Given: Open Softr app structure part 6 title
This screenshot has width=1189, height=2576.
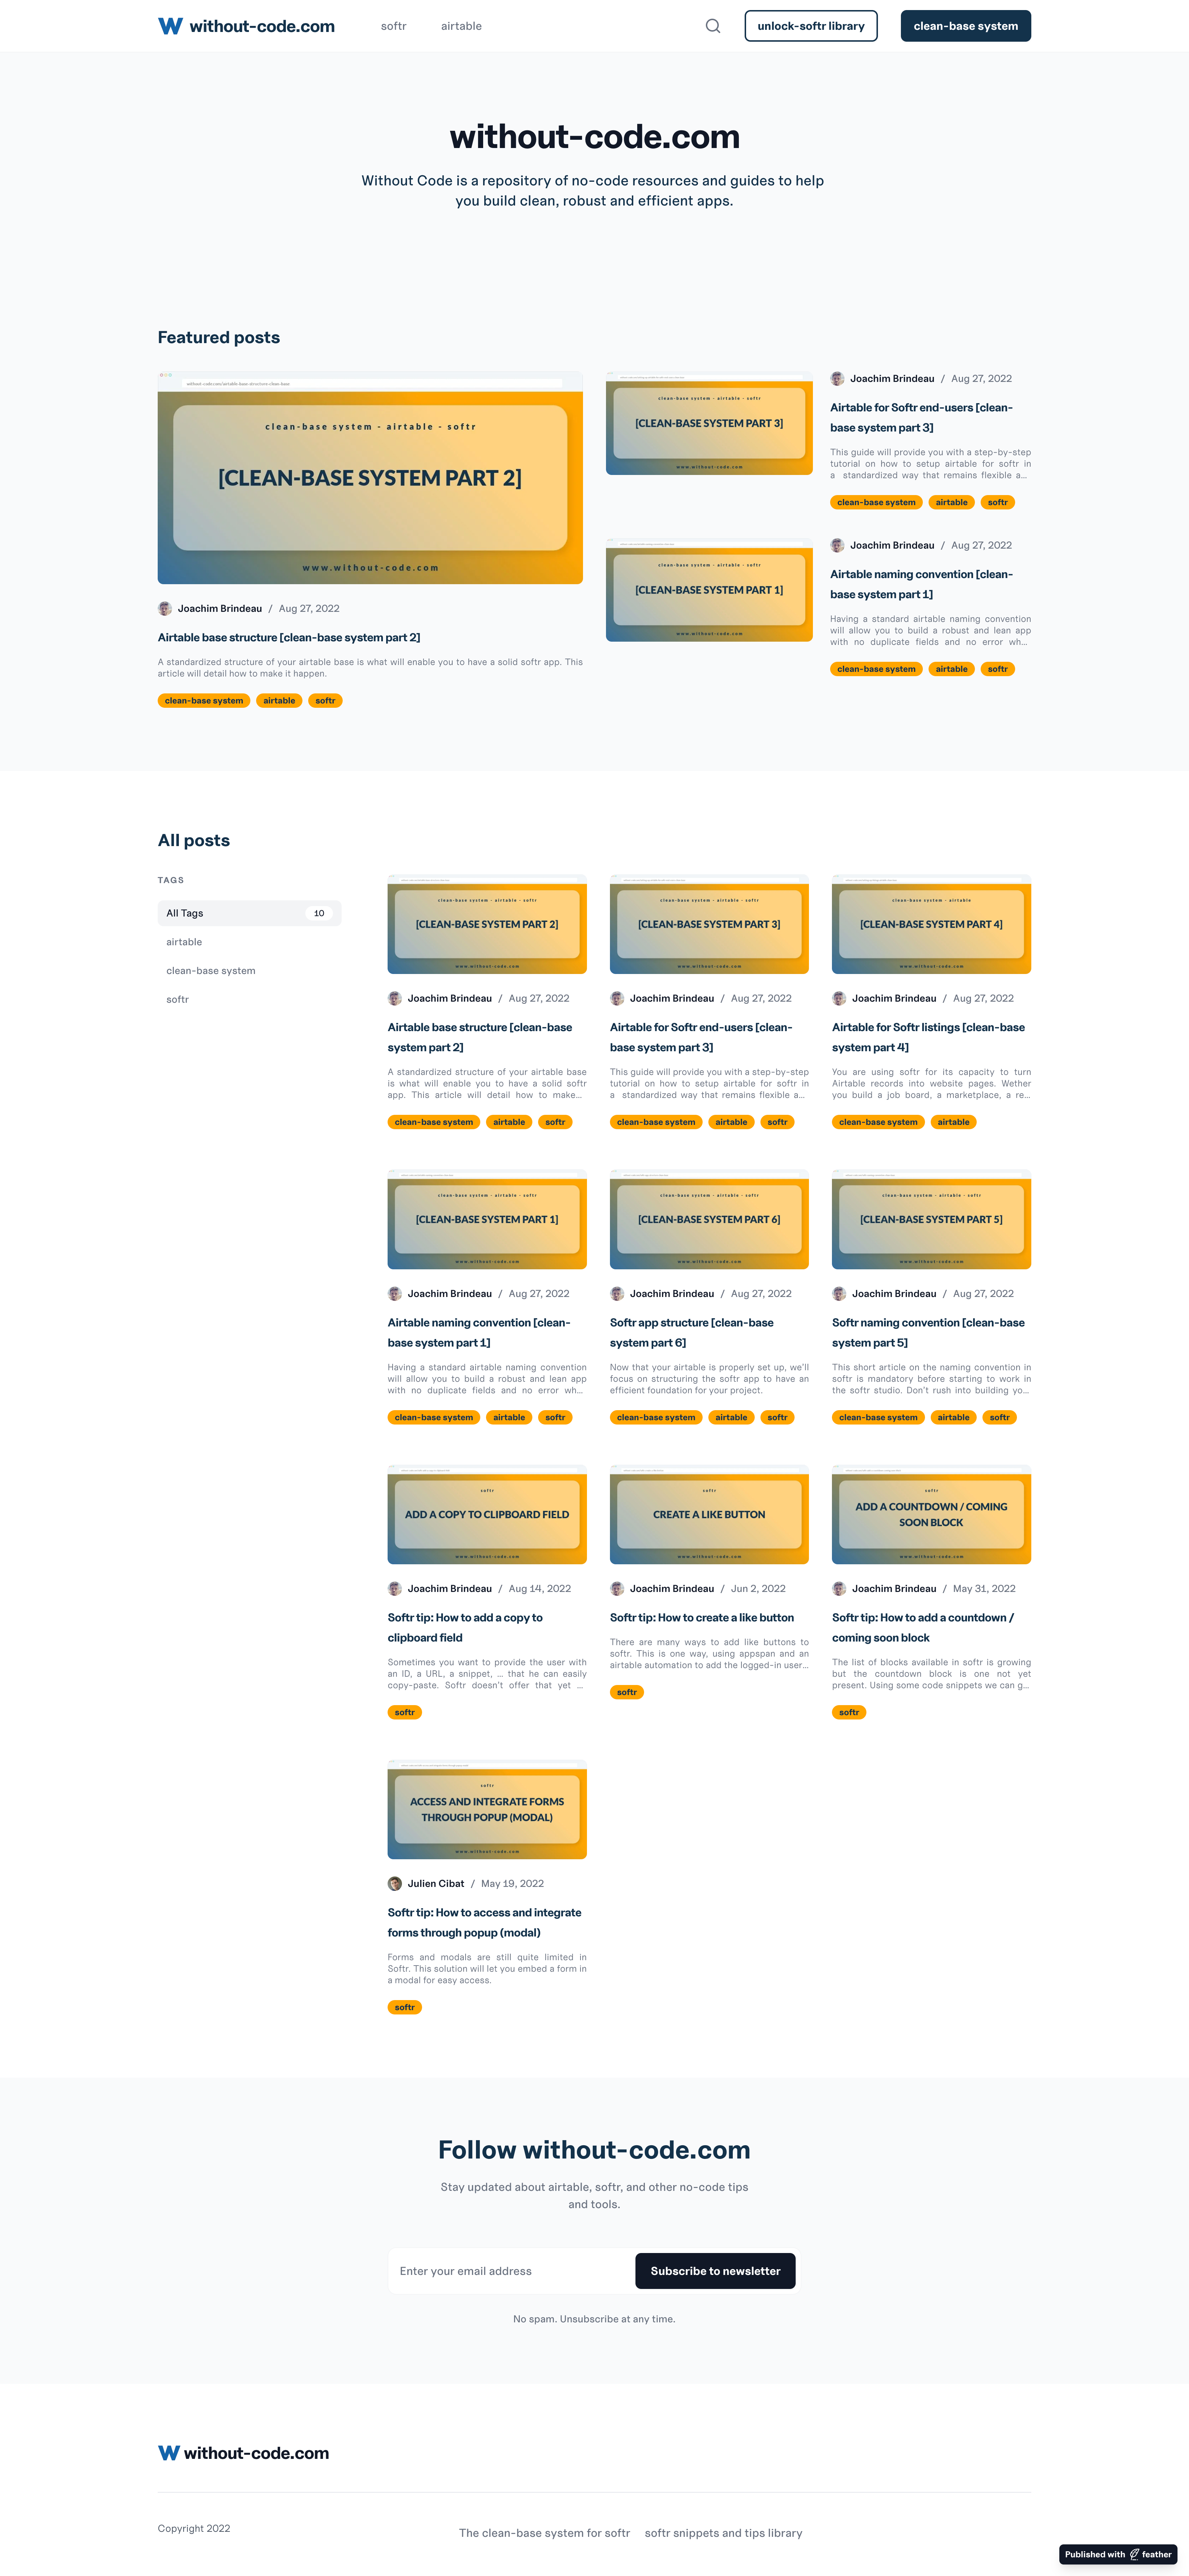Looking at the screenshot, I should 692,1332.
